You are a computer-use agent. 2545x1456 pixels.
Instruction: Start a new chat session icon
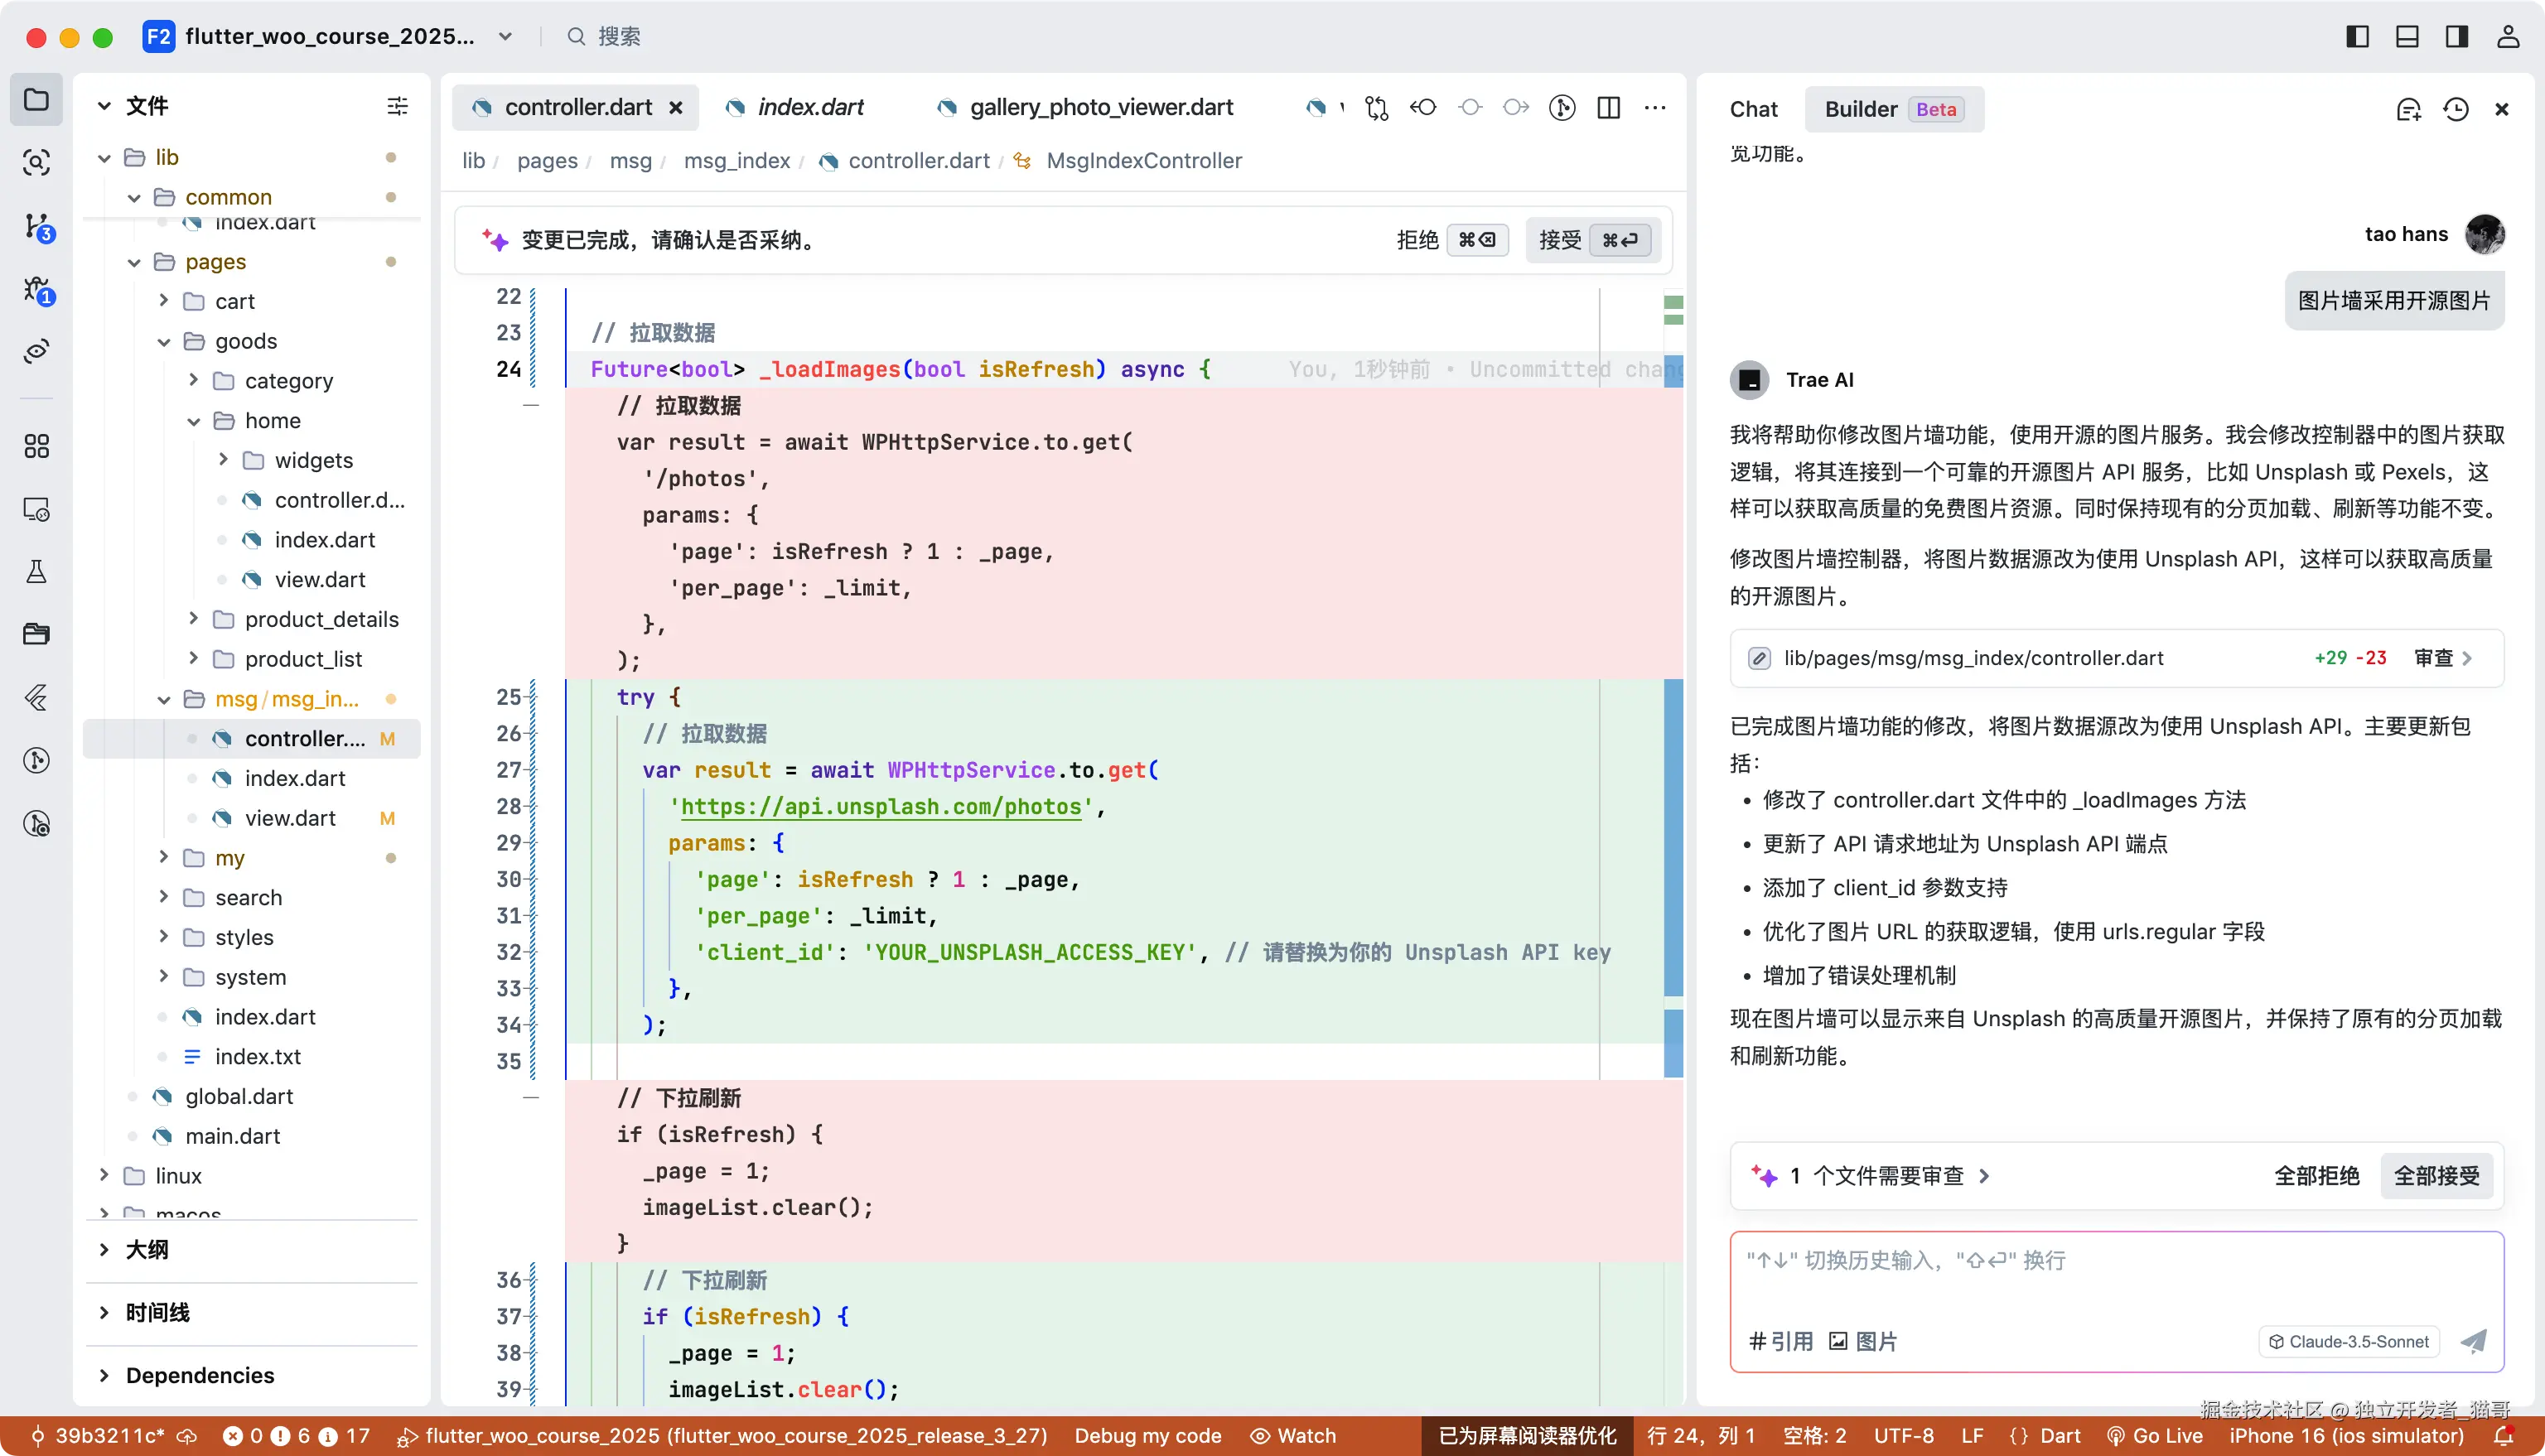click(2408, 109)
